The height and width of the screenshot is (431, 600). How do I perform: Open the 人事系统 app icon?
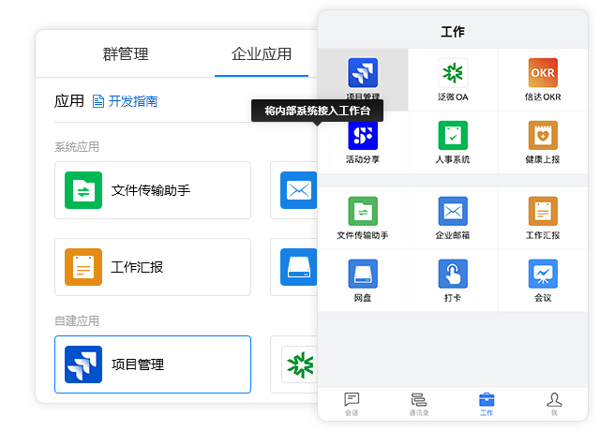pyautogui.click(x=453, y=136)
